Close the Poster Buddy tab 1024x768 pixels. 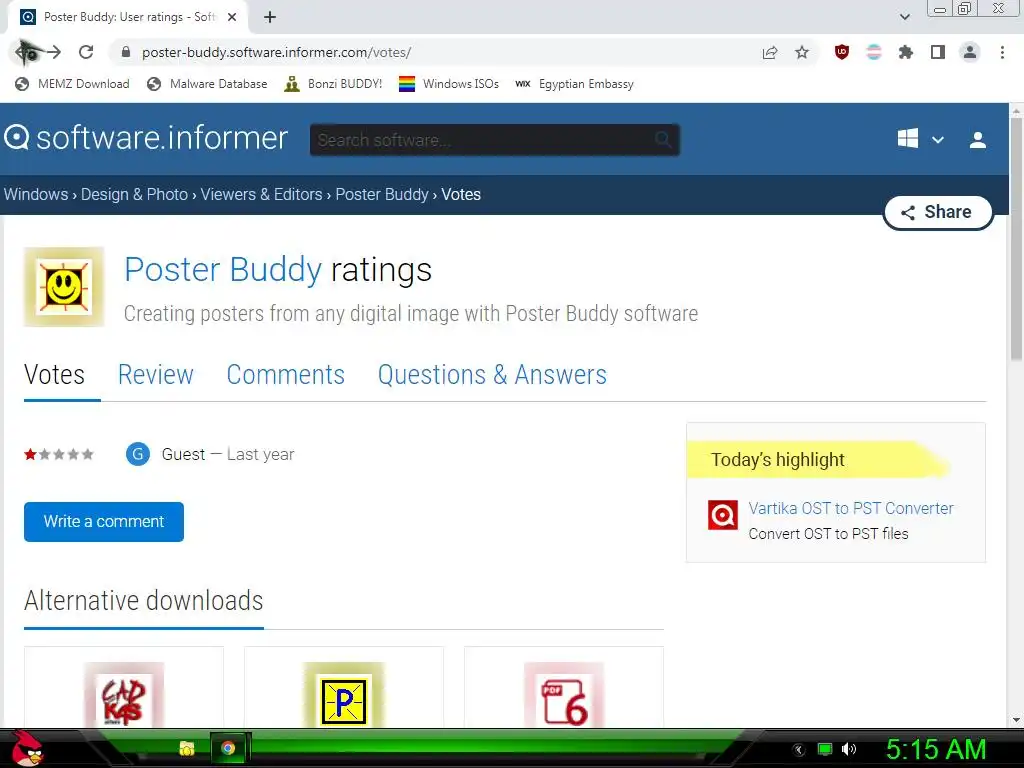tap(232, 17)
